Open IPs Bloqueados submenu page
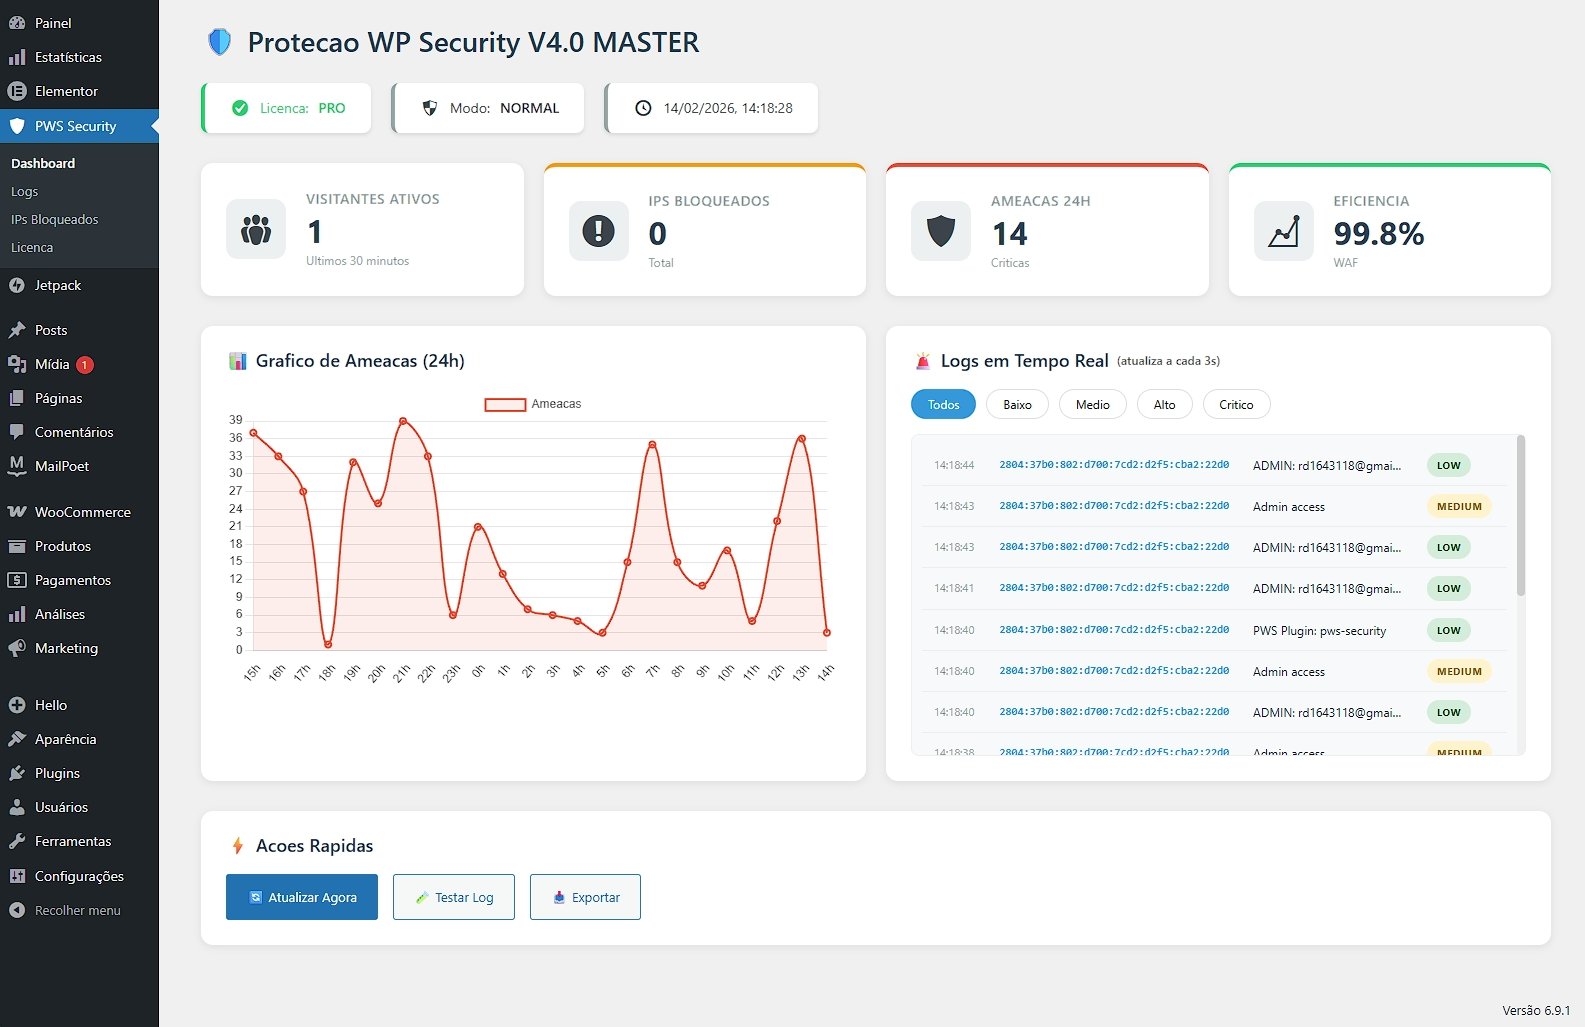The height and width of the screenshot is (1027, 1585). (x=55, y=220)
